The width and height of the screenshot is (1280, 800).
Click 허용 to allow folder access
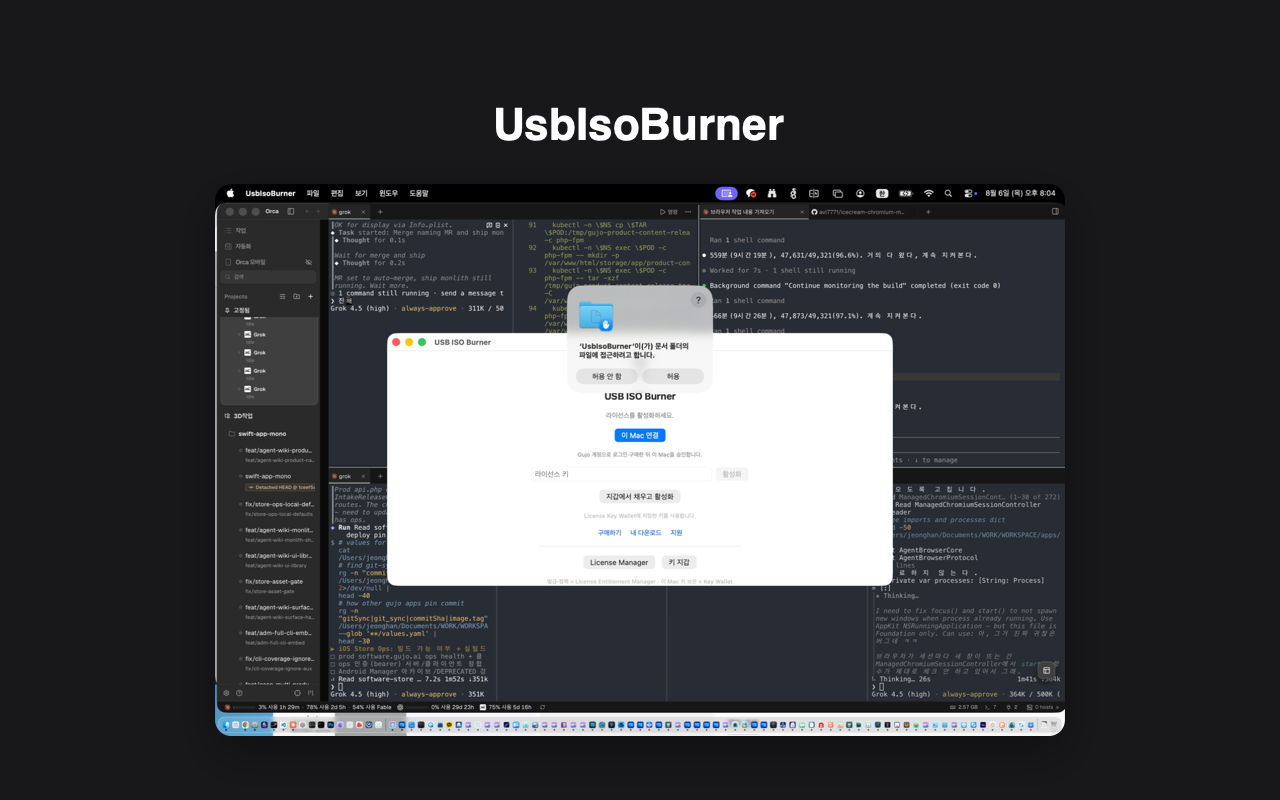tap(673, 376)
